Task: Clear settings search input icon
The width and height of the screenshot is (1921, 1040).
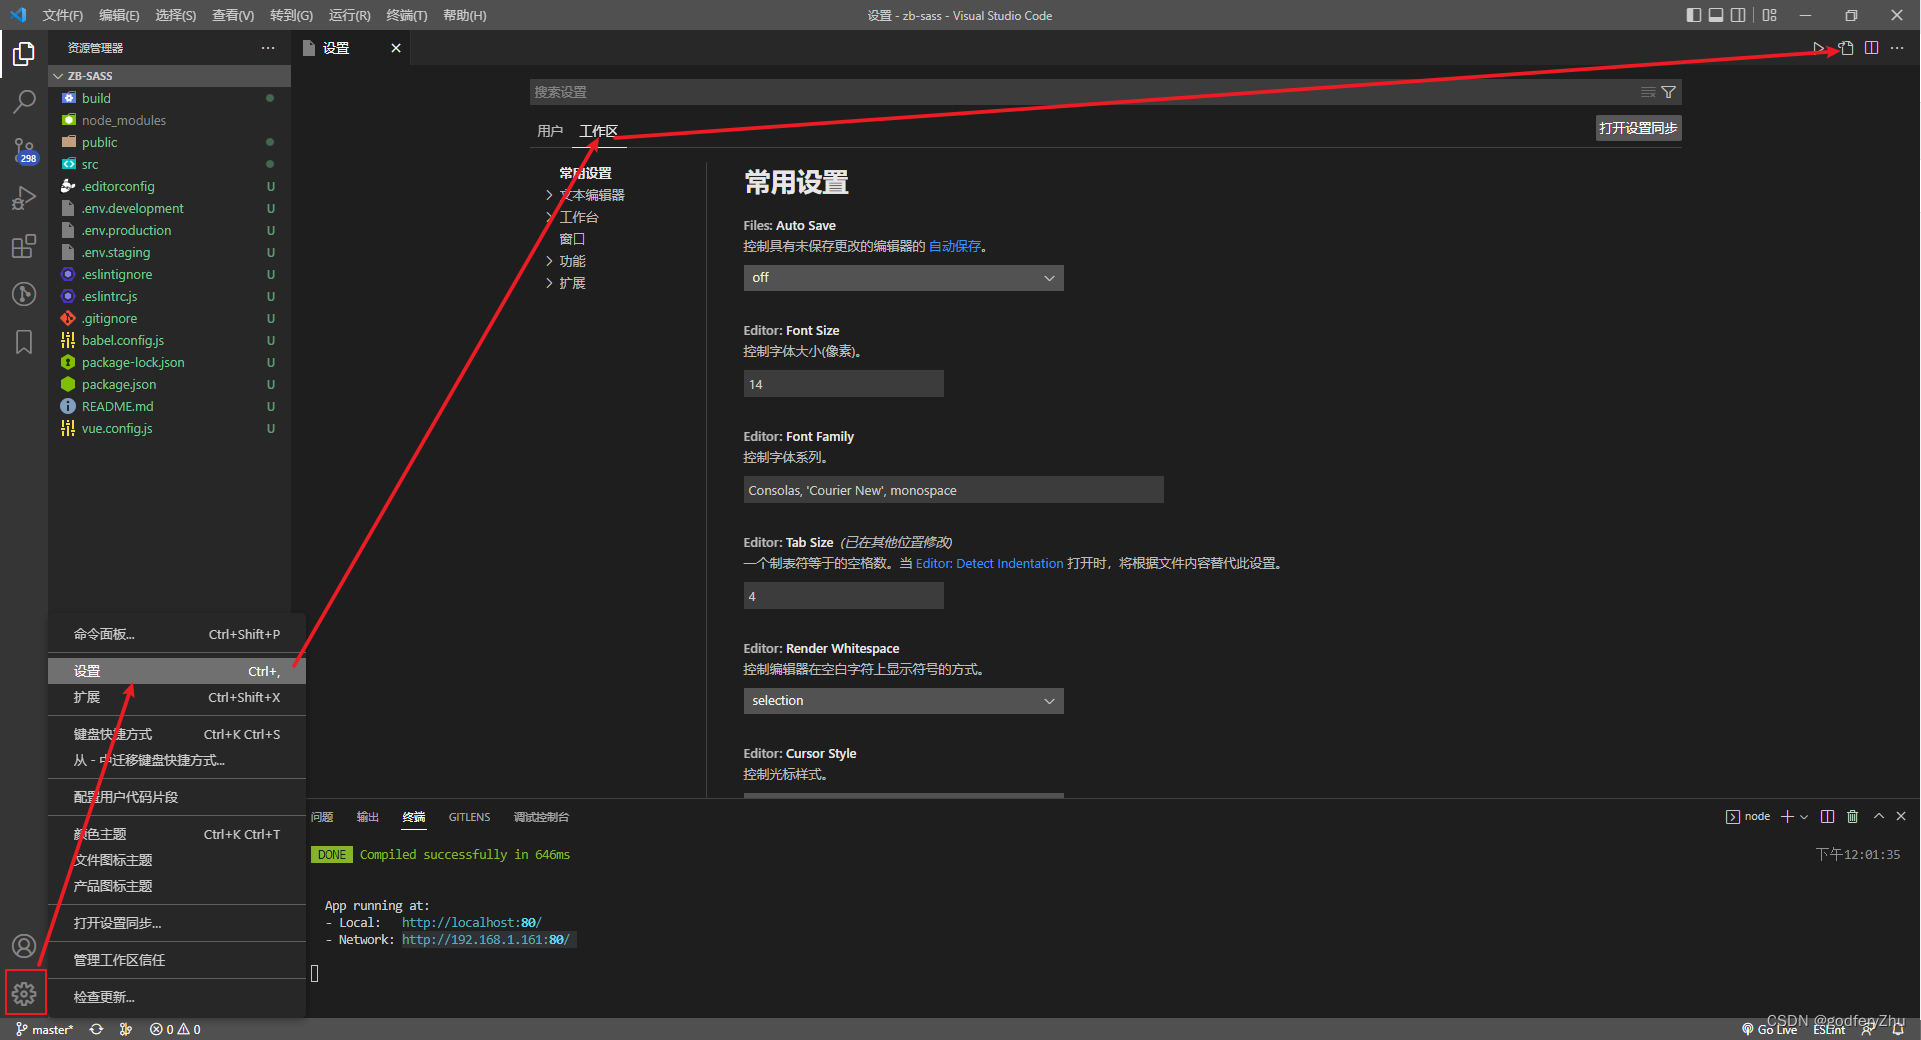Action: [1648, 92]
